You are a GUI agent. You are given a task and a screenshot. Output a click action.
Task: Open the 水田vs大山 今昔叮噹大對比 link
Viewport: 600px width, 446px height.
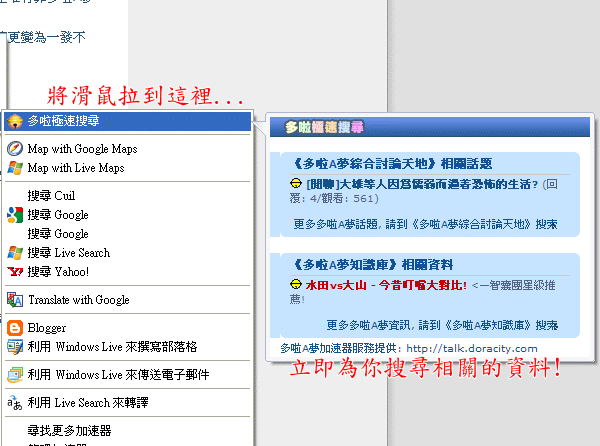[386, 285]
